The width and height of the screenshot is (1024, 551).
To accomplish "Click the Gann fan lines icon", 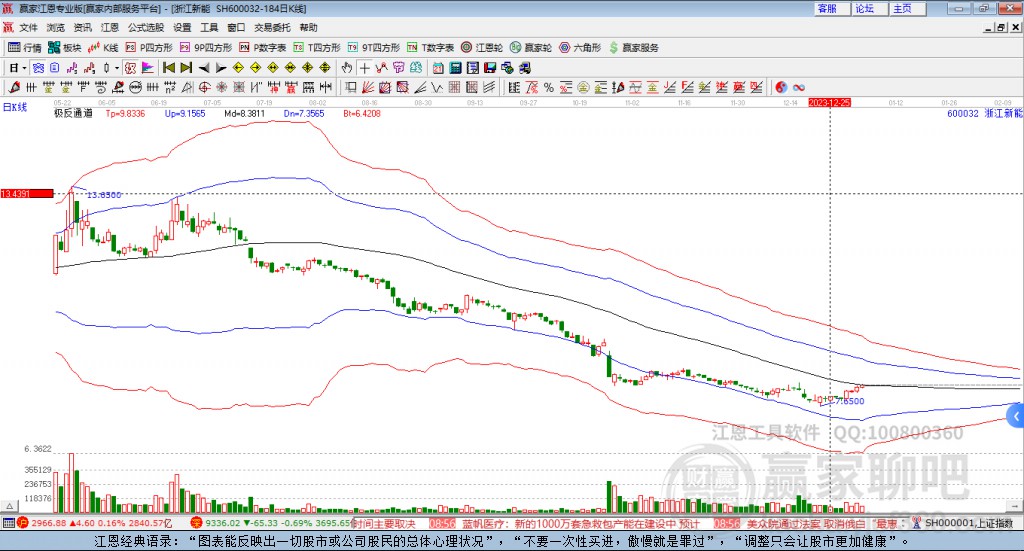I will (x=368, y=87).
